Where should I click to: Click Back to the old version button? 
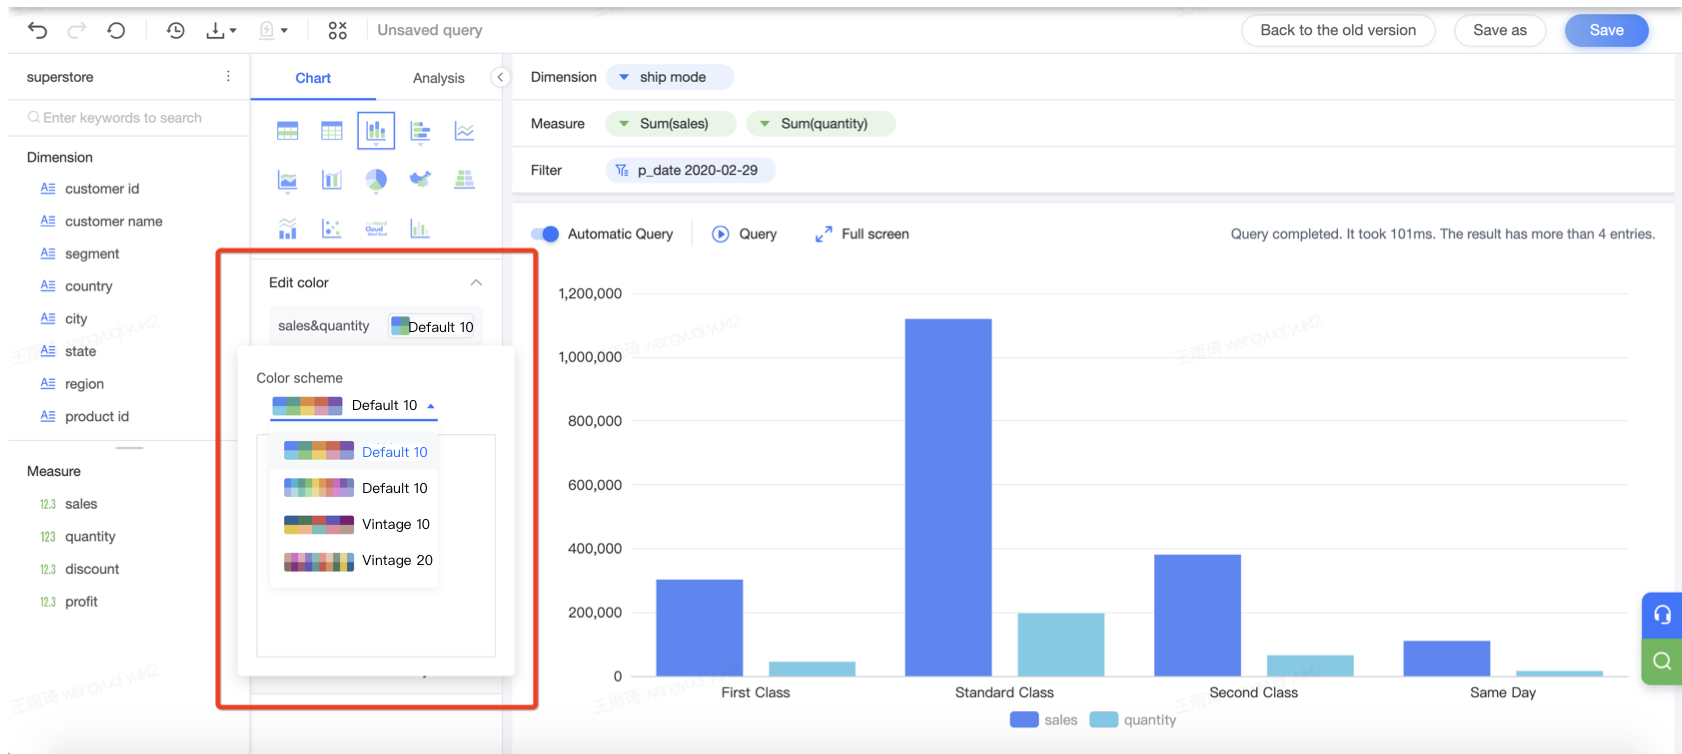click(1338, 30)
